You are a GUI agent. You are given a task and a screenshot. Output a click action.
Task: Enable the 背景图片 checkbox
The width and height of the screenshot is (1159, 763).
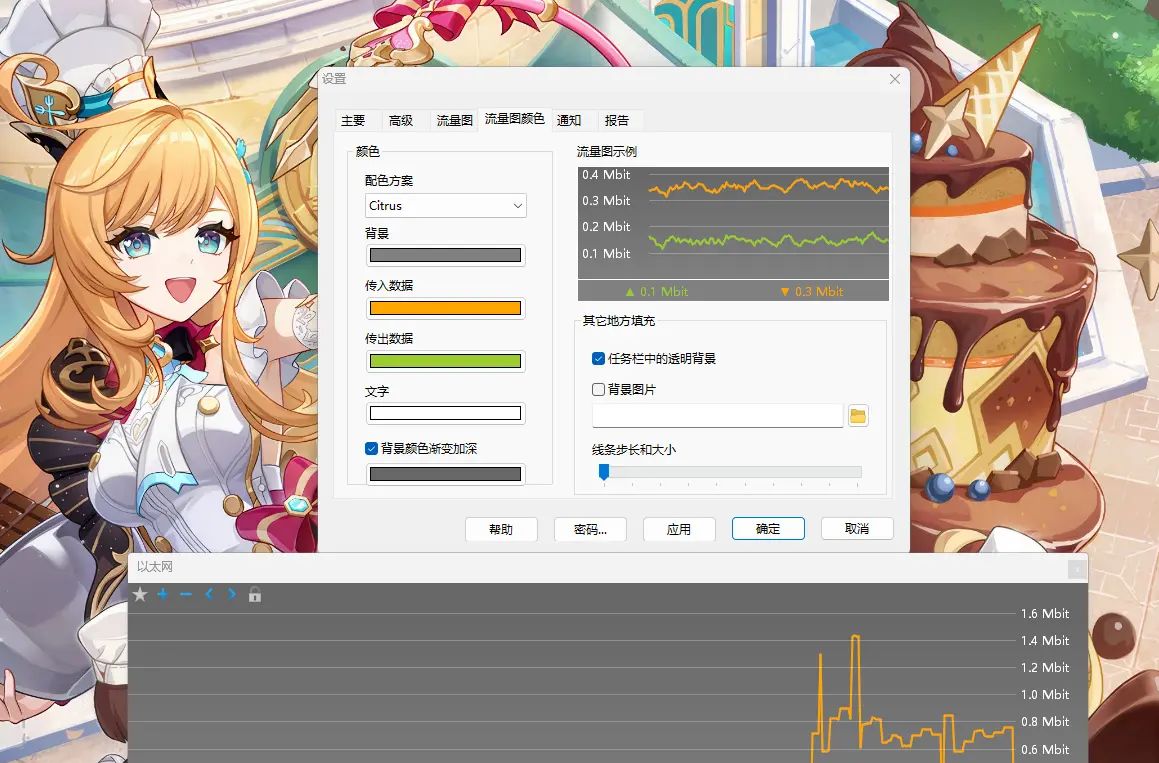pos(599,390)
